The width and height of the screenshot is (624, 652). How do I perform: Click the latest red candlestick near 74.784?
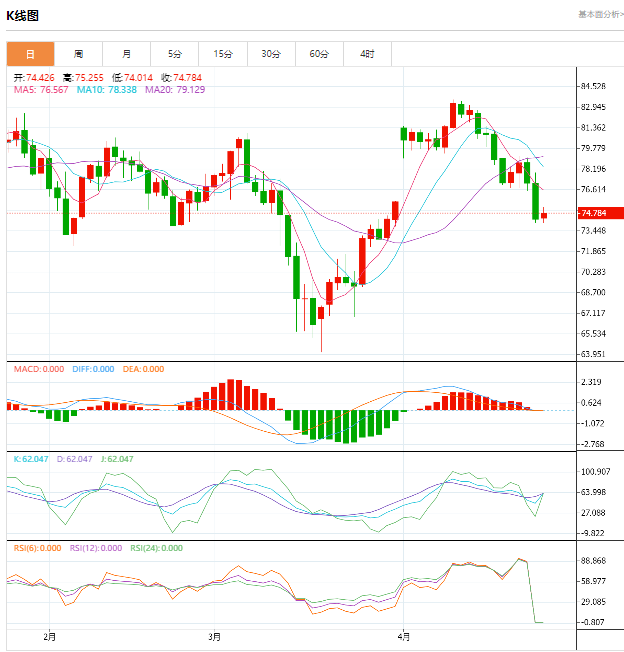[x=544, y=215]
